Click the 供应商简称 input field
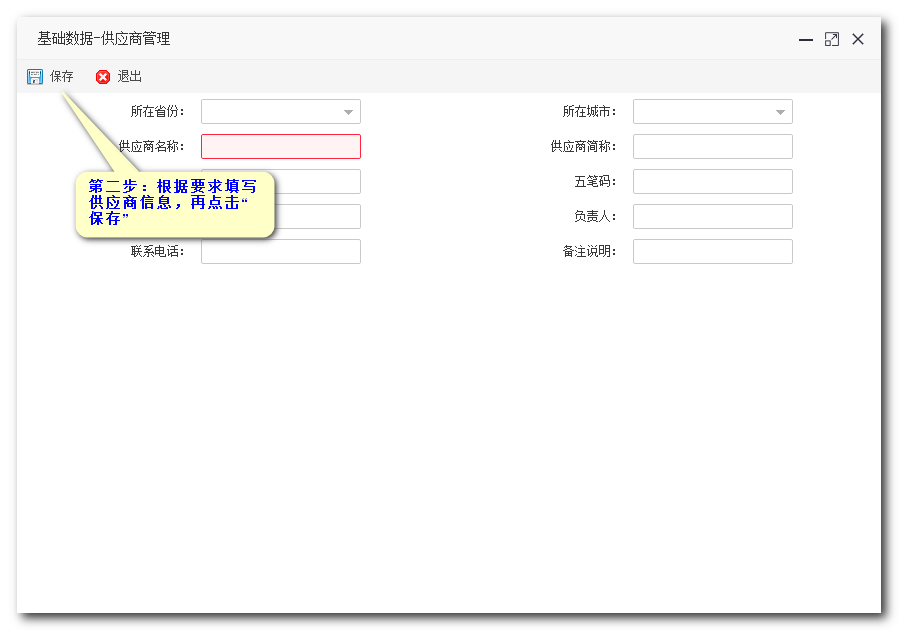 coord(713,147)
